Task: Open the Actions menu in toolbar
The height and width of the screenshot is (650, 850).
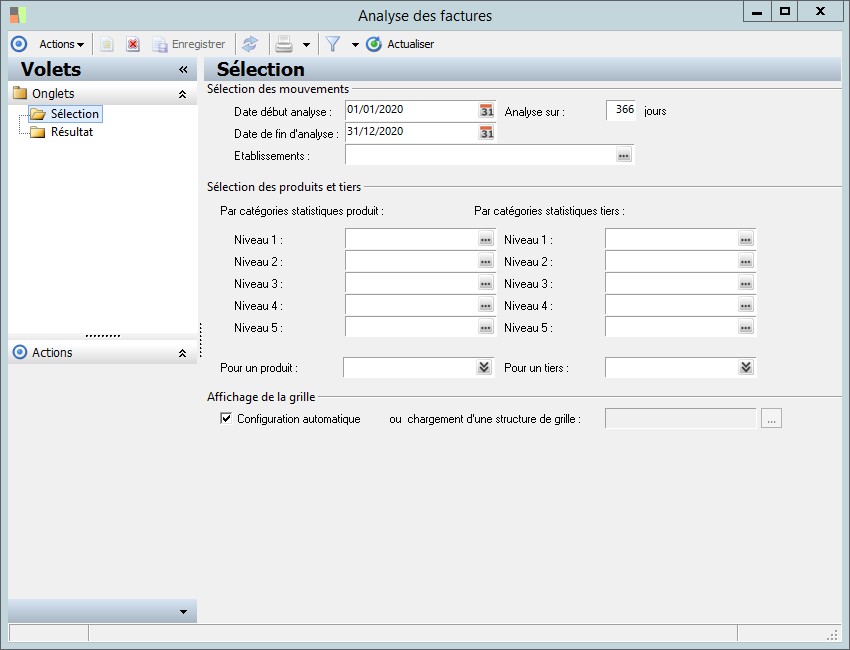Action: click(61, 44)
